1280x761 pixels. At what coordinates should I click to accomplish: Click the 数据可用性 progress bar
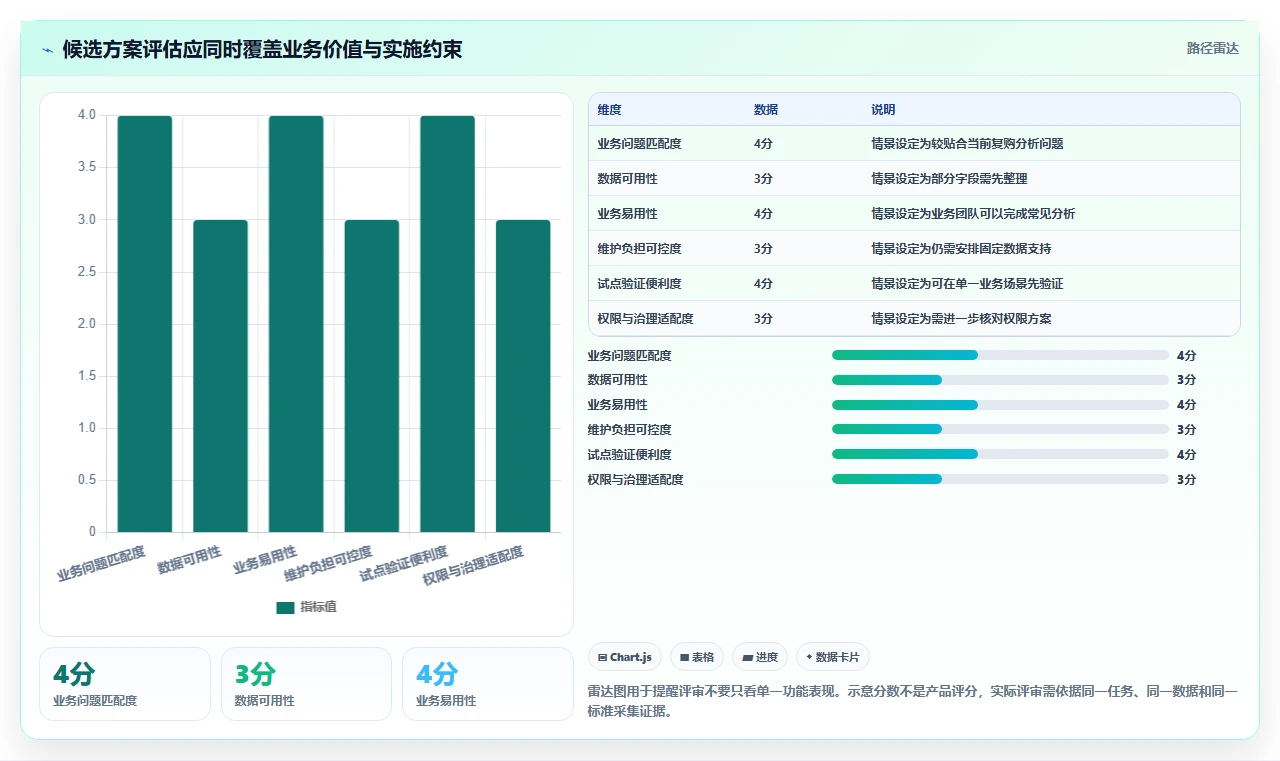[1000, 380]
